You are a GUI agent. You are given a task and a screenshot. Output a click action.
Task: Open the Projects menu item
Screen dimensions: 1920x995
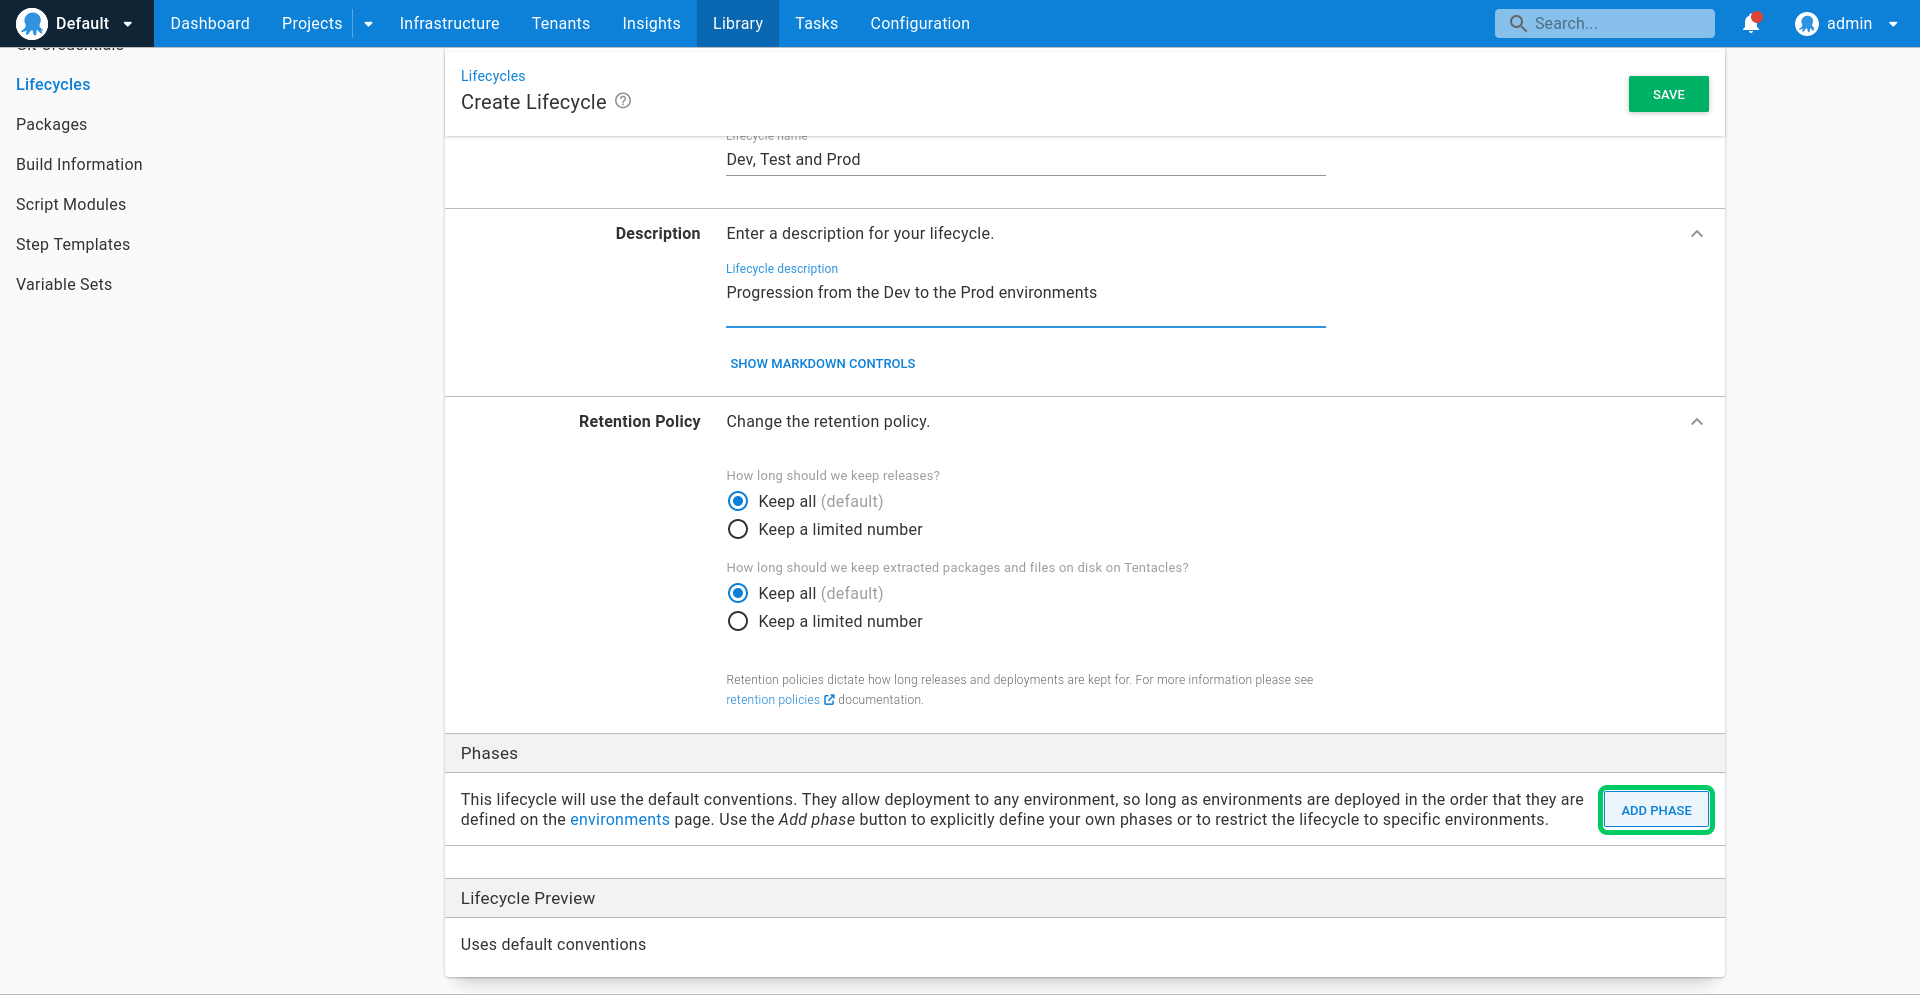pyautogui.click(x=312, y=23)
